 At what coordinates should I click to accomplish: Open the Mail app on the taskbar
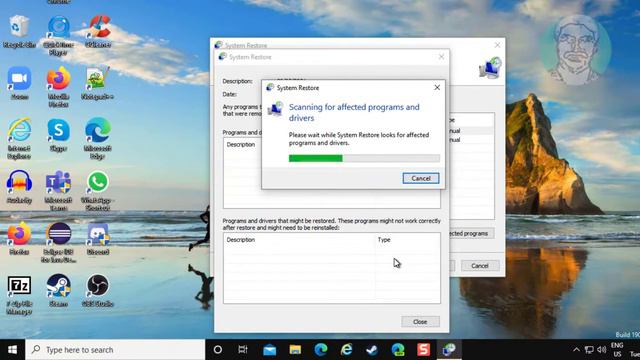click(269, 350)
